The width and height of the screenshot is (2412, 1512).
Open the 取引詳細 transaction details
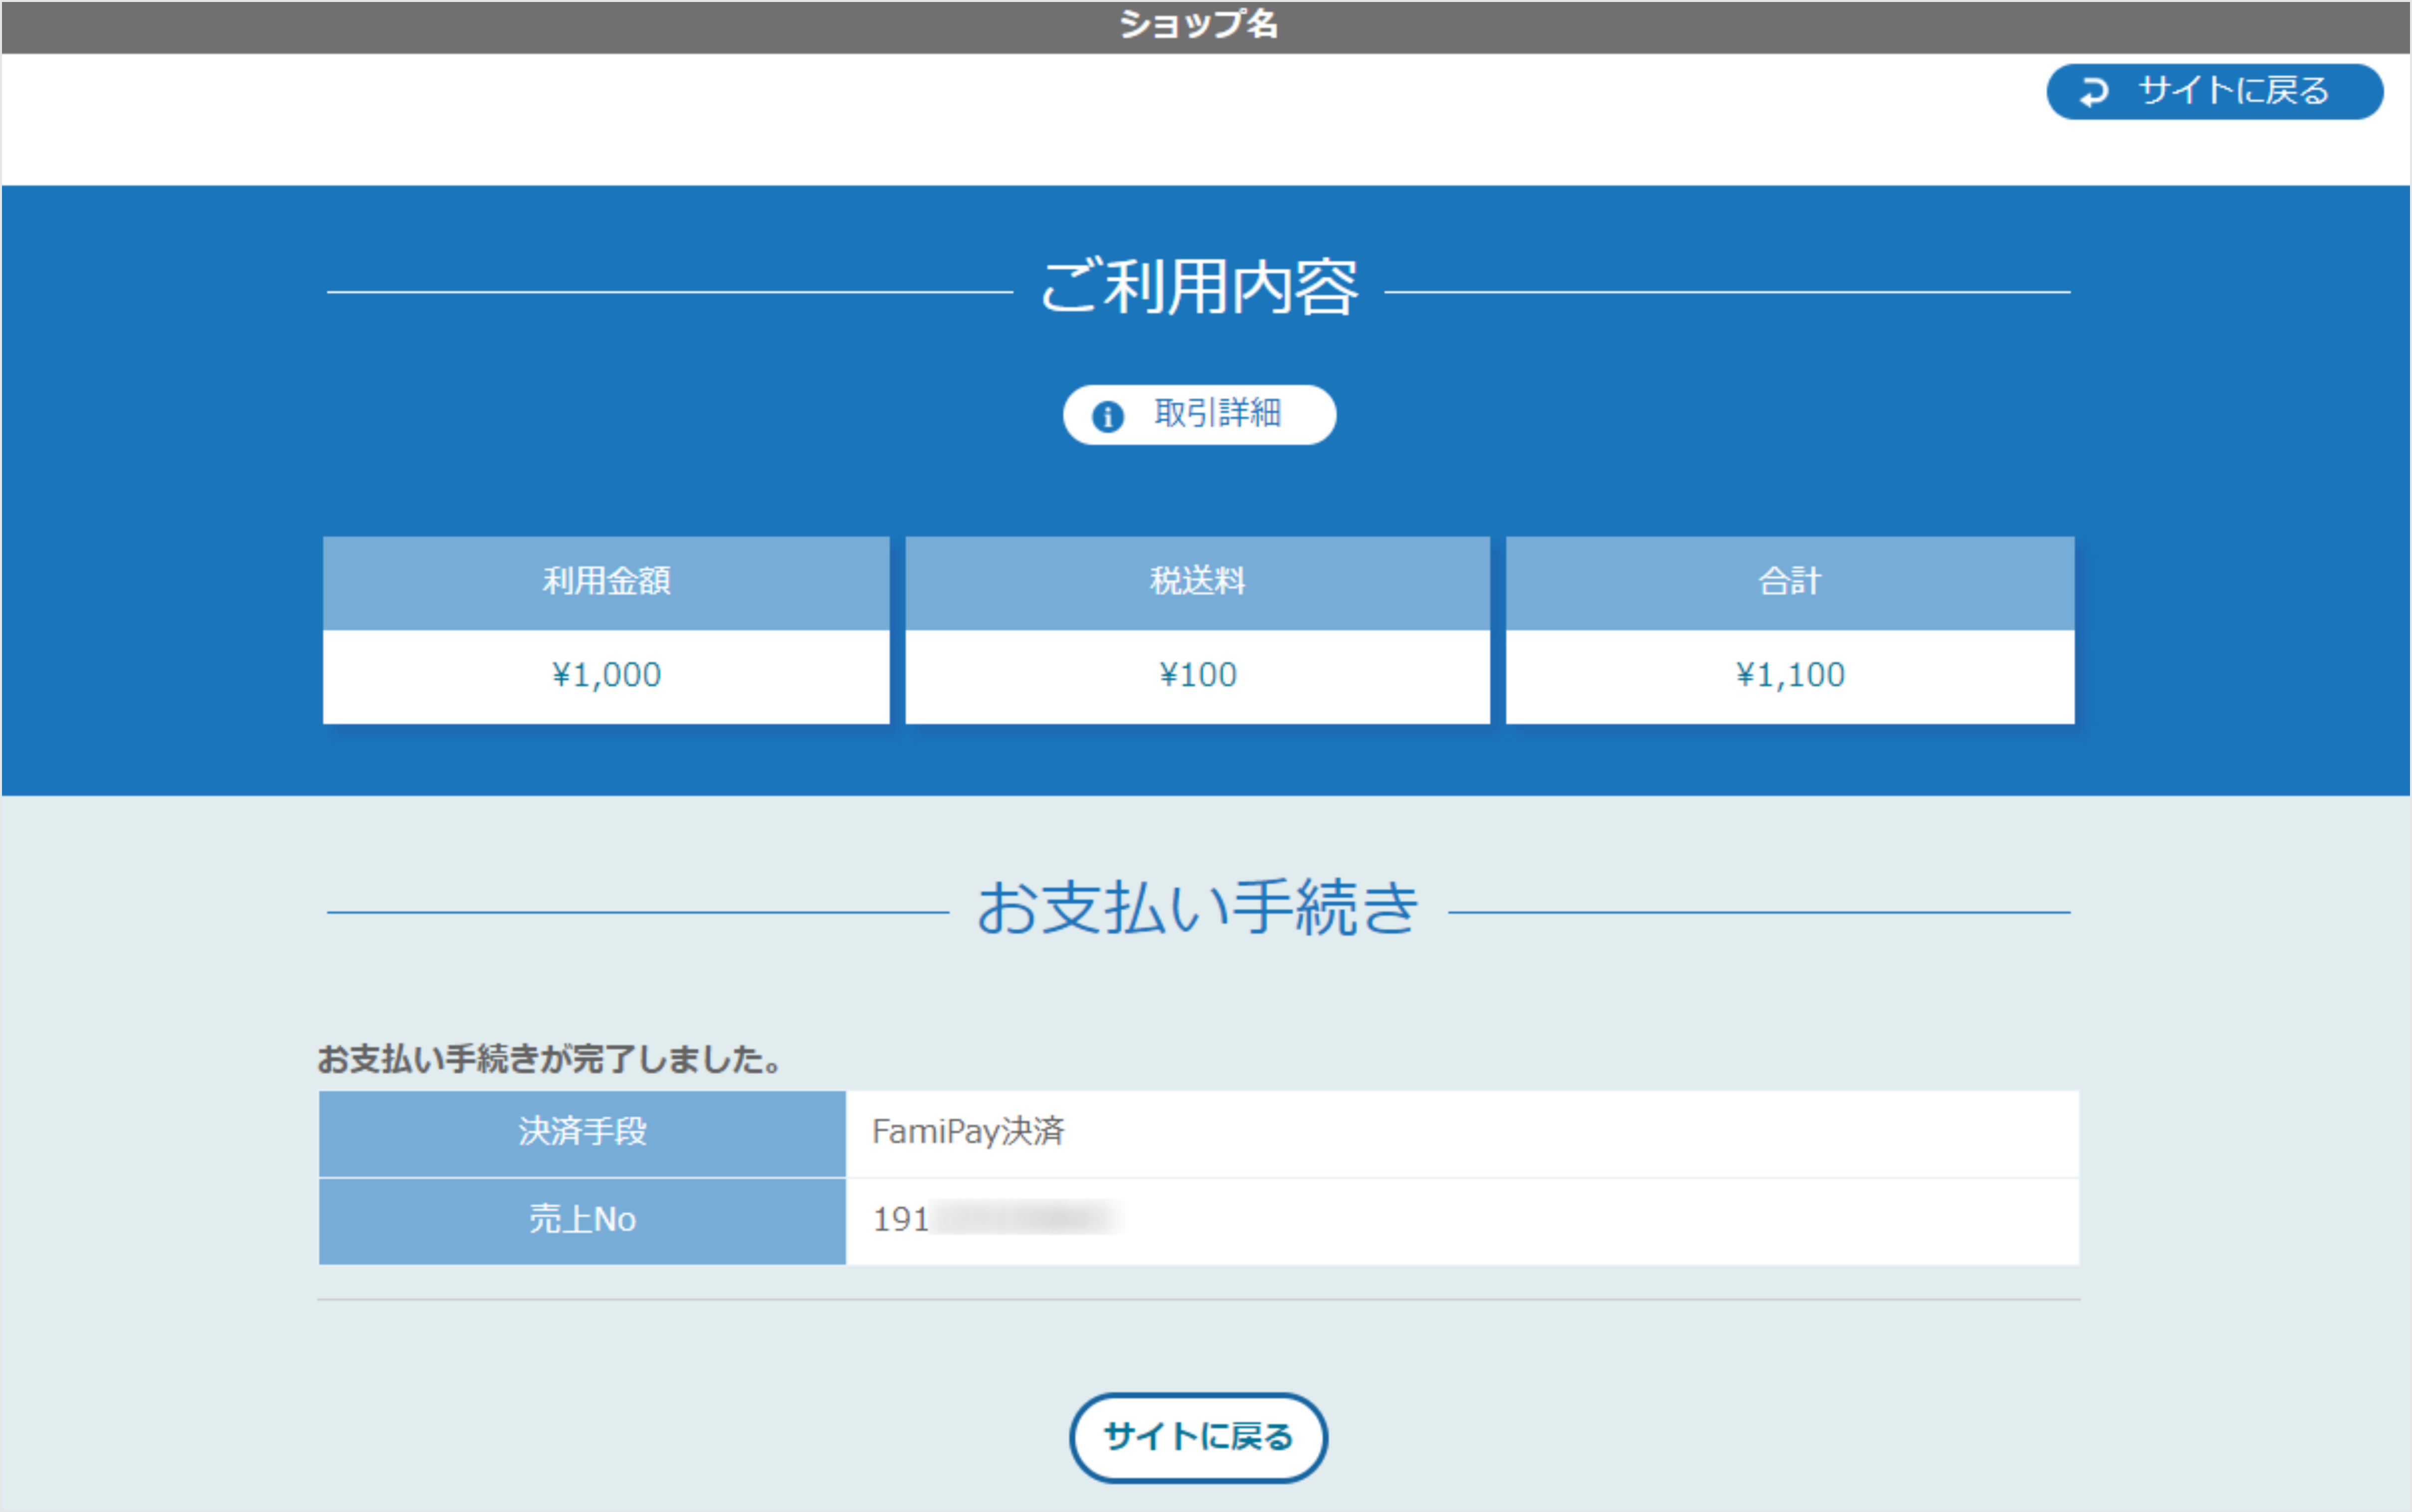(x=1199, y=414)
